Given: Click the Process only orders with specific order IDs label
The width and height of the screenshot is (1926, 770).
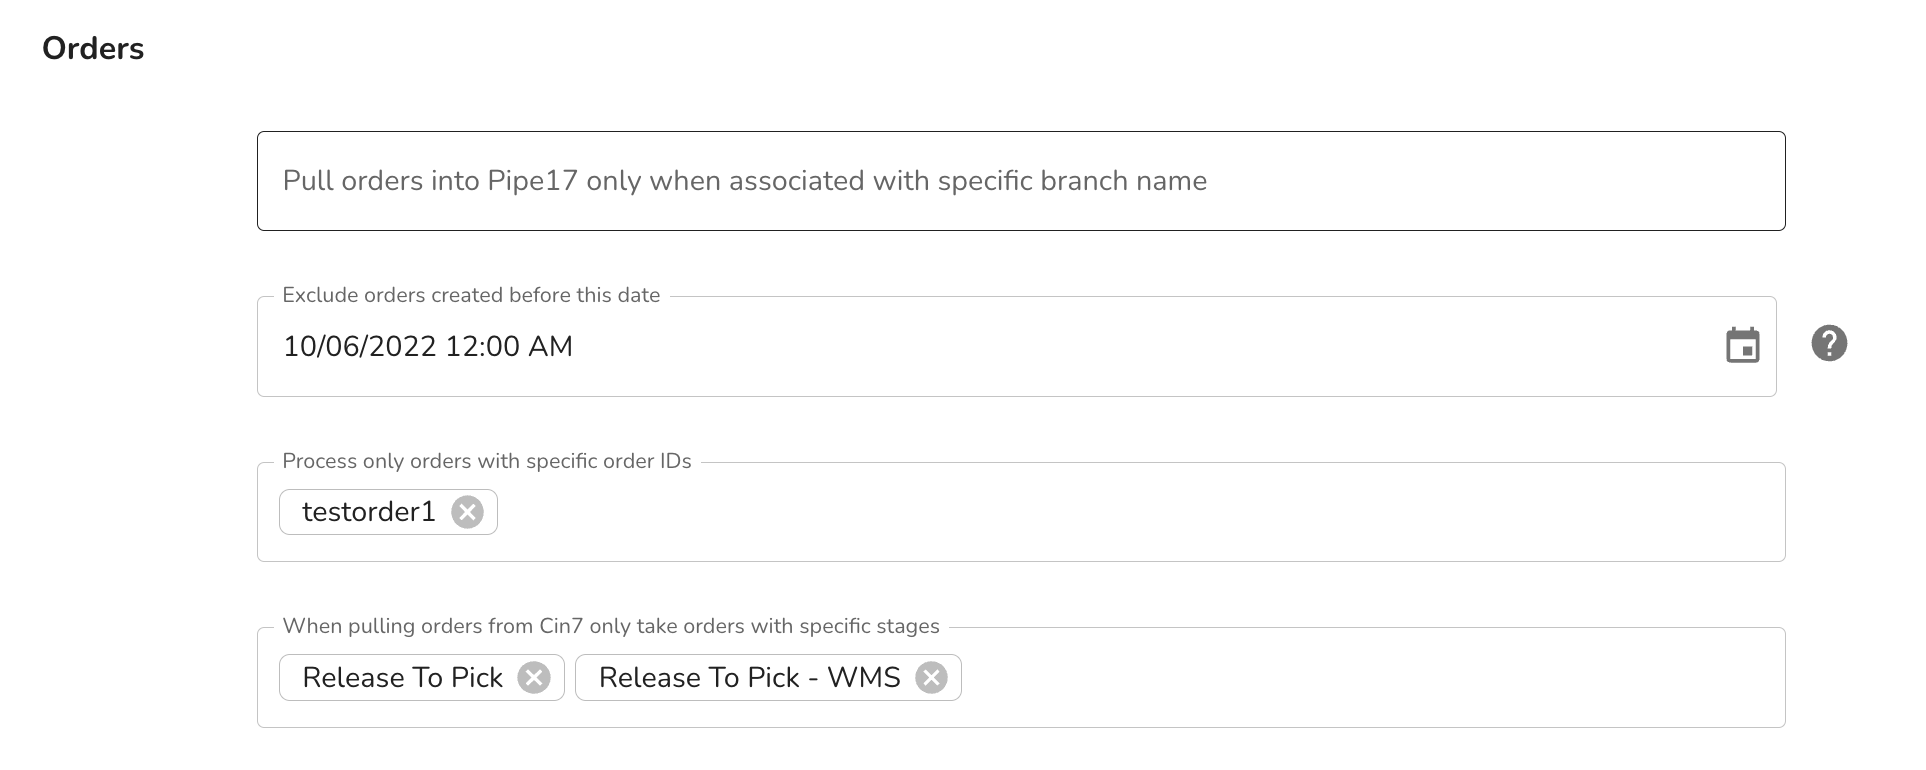Looking at the screenshot, I should coord(487,461).
